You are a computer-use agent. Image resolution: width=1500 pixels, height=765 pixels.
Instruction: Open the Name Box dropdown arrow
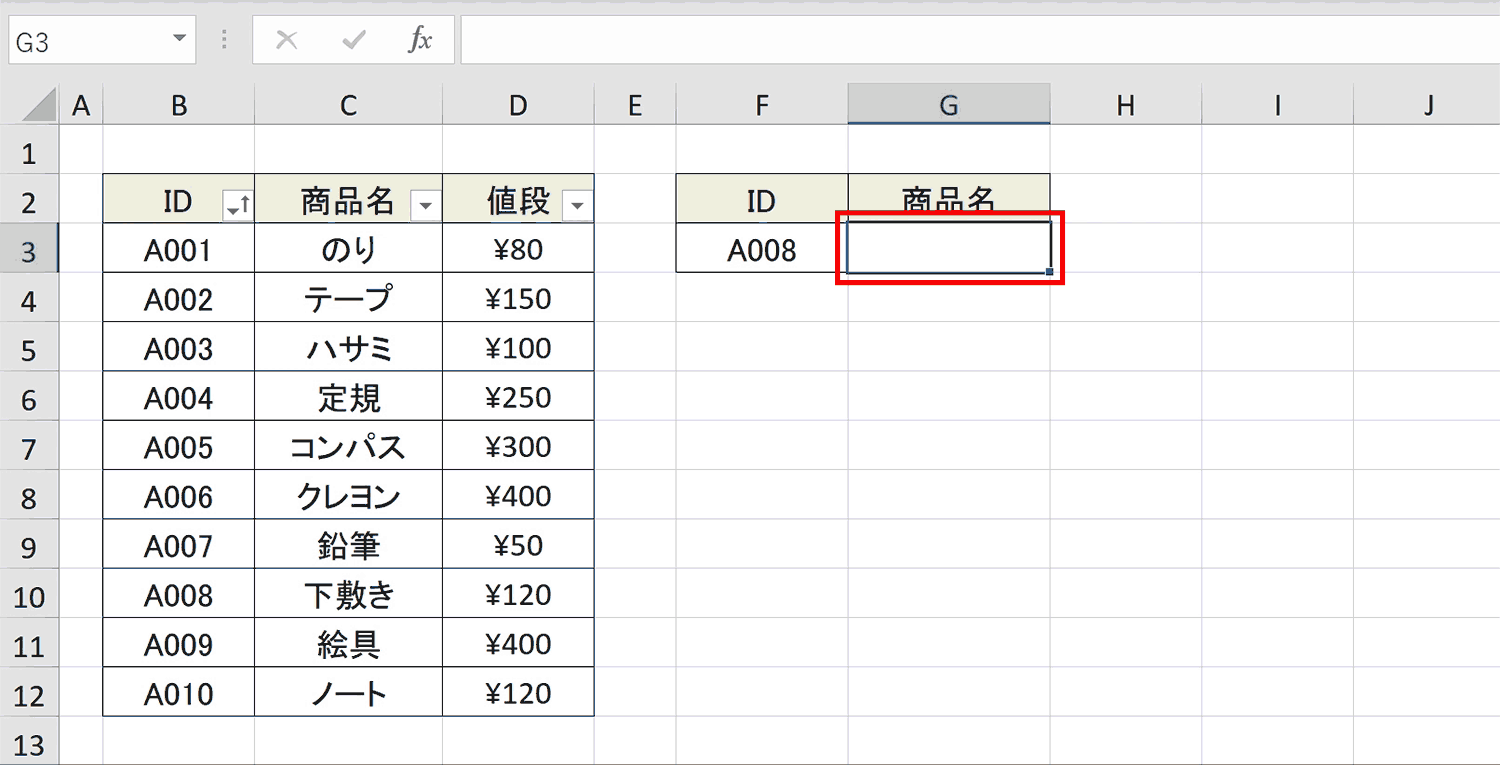178,39
